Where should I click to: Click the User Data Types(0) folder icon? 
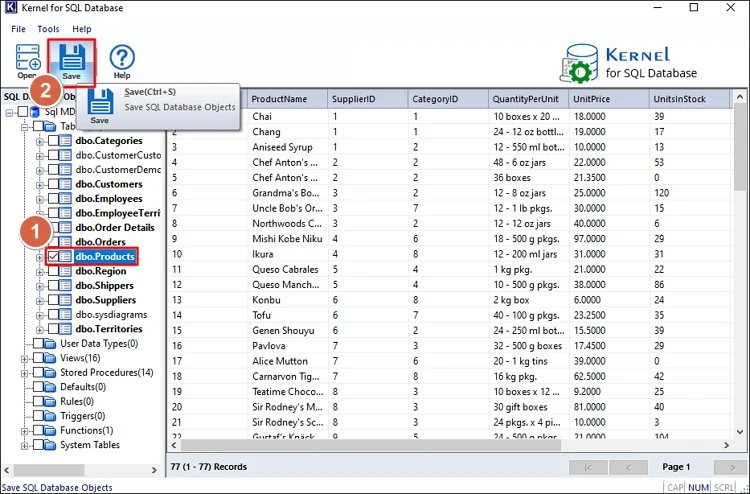(x=50, y=343)
